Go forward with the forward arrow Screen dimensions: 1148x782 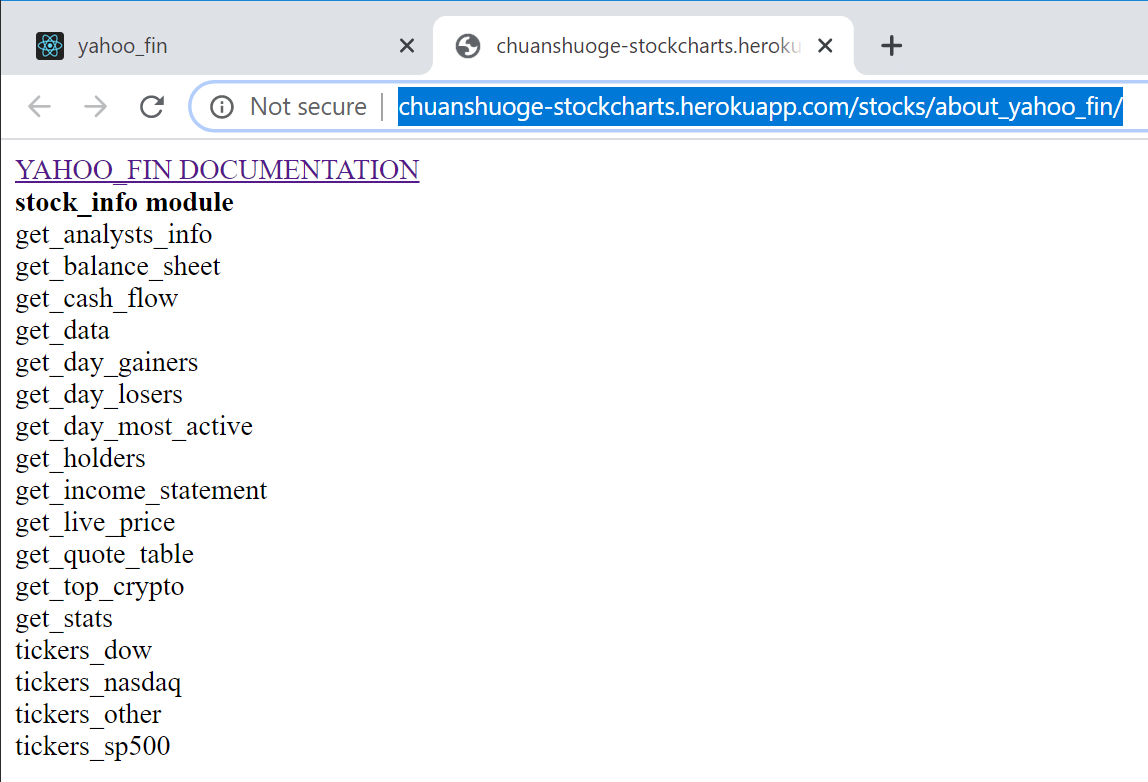tap(95, 107)
